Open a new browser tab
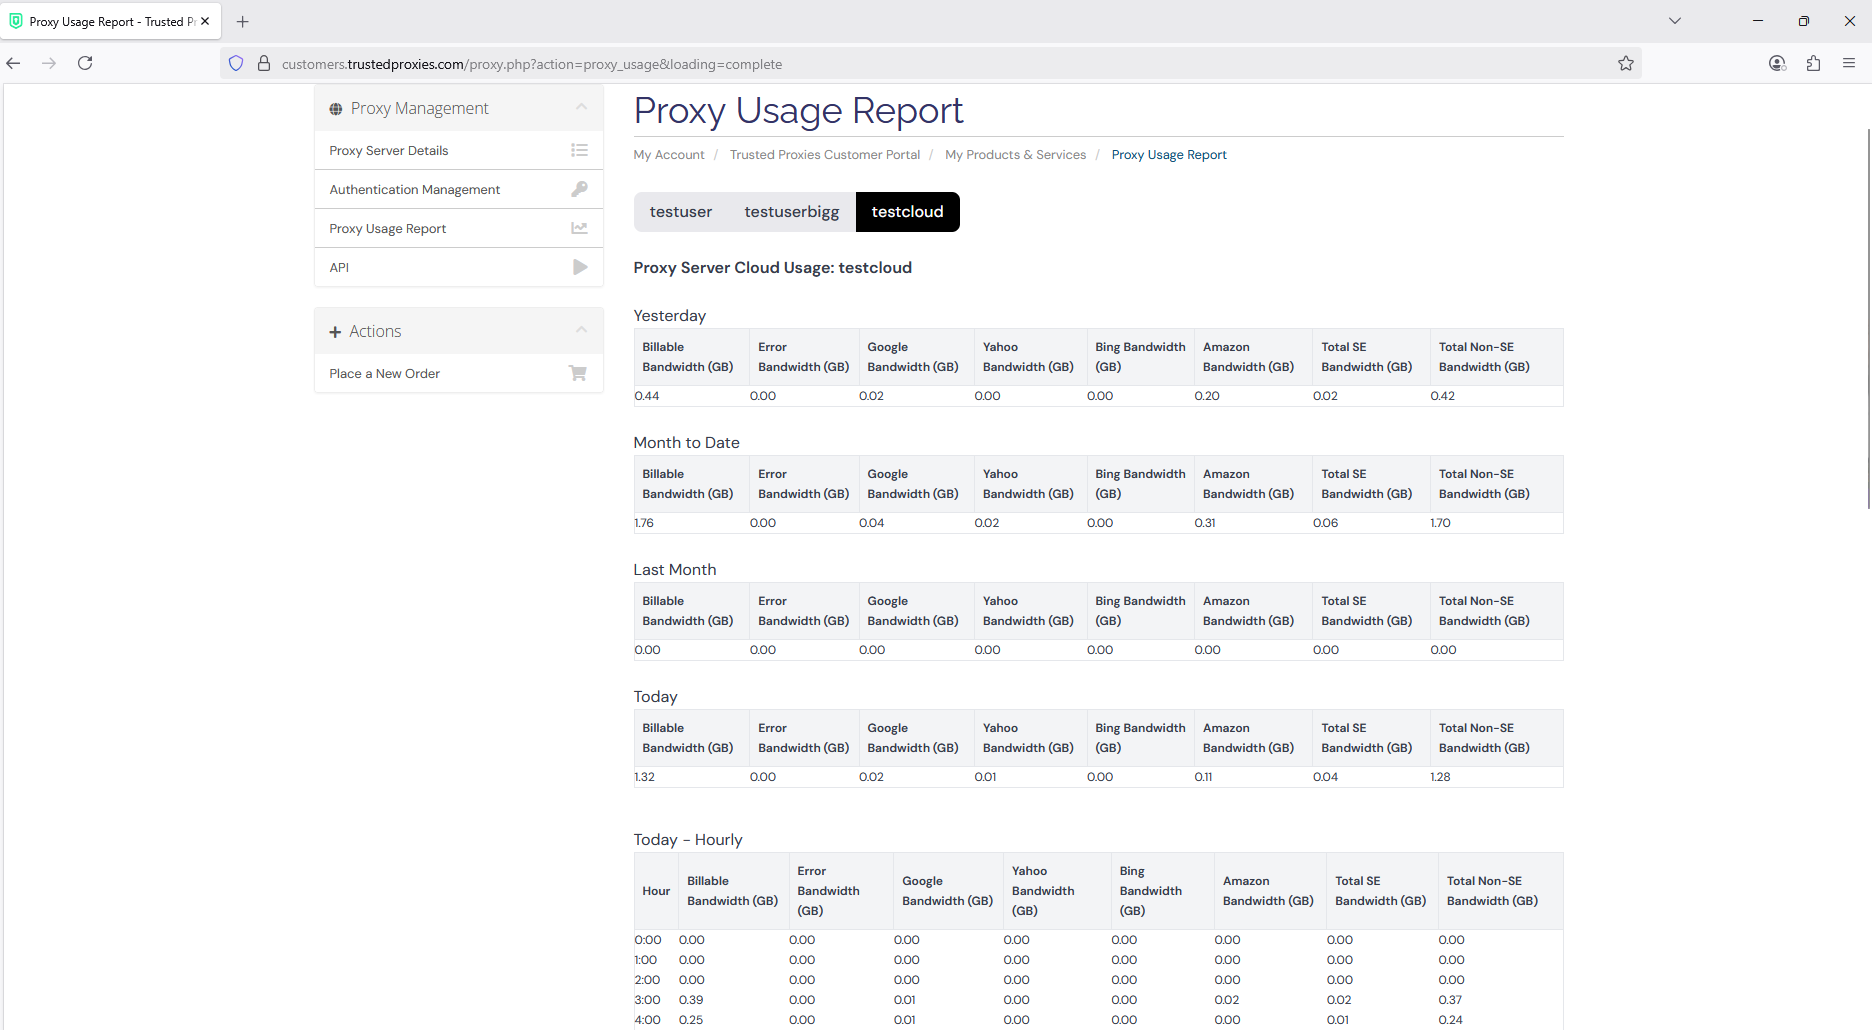This screenshot has height=1030, width=1872. (242, 21)
